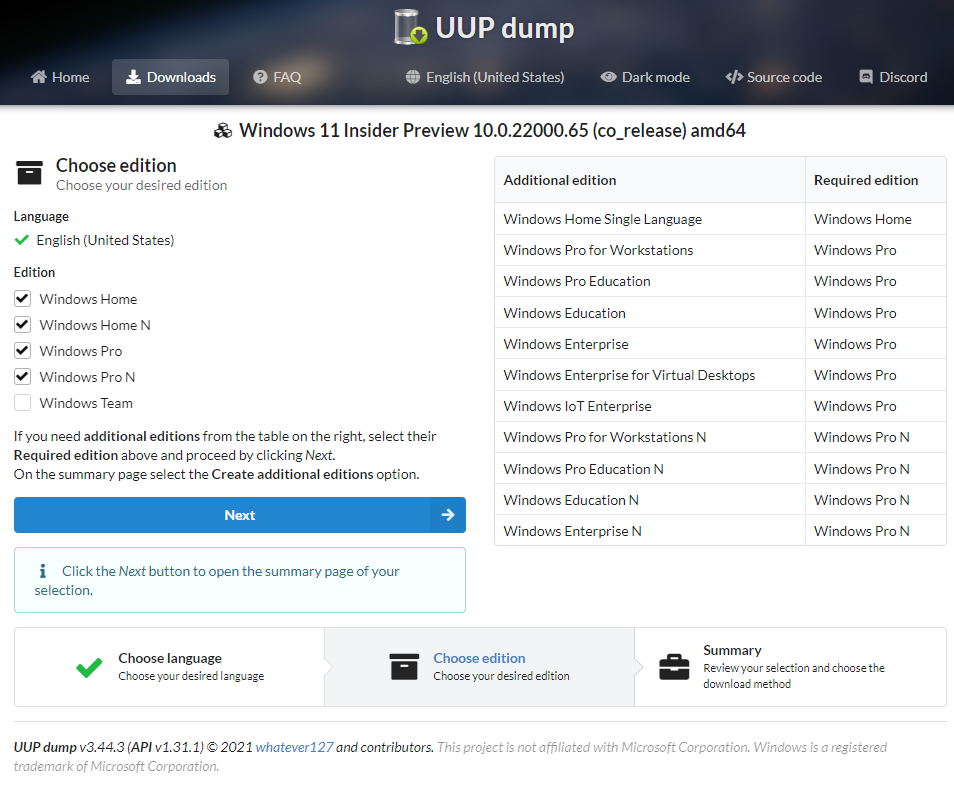The height and width of the screenshot is (789, 954).
Task: Click the cubes icon beside Windows 11 title
Action: point(223,131)
